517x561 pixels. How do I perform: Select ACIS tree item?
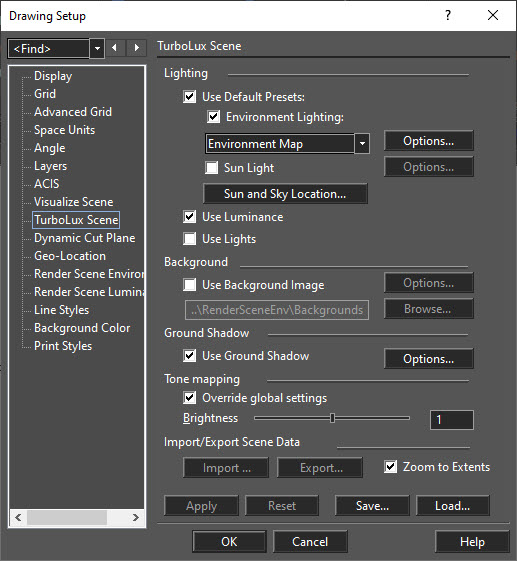pos(47,184)
